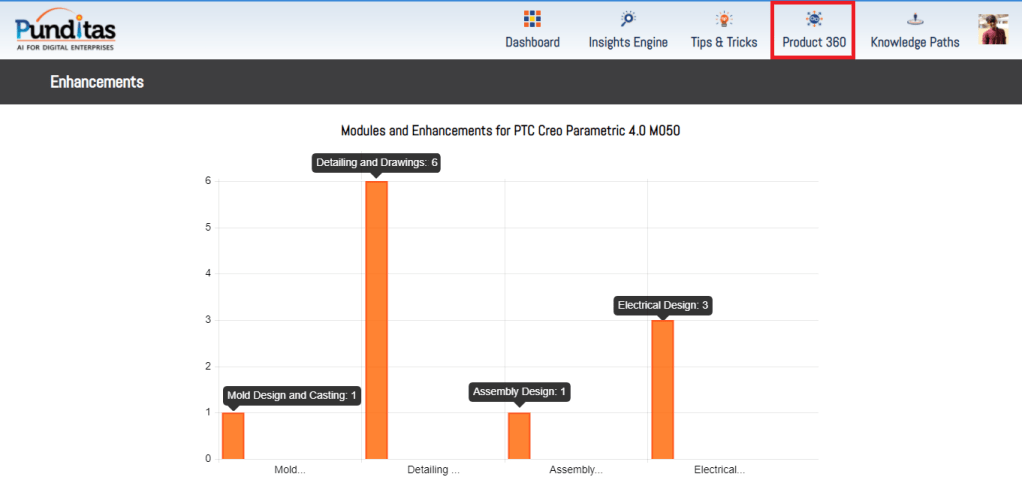Go to the Insights Engine text label

point(628,42)
